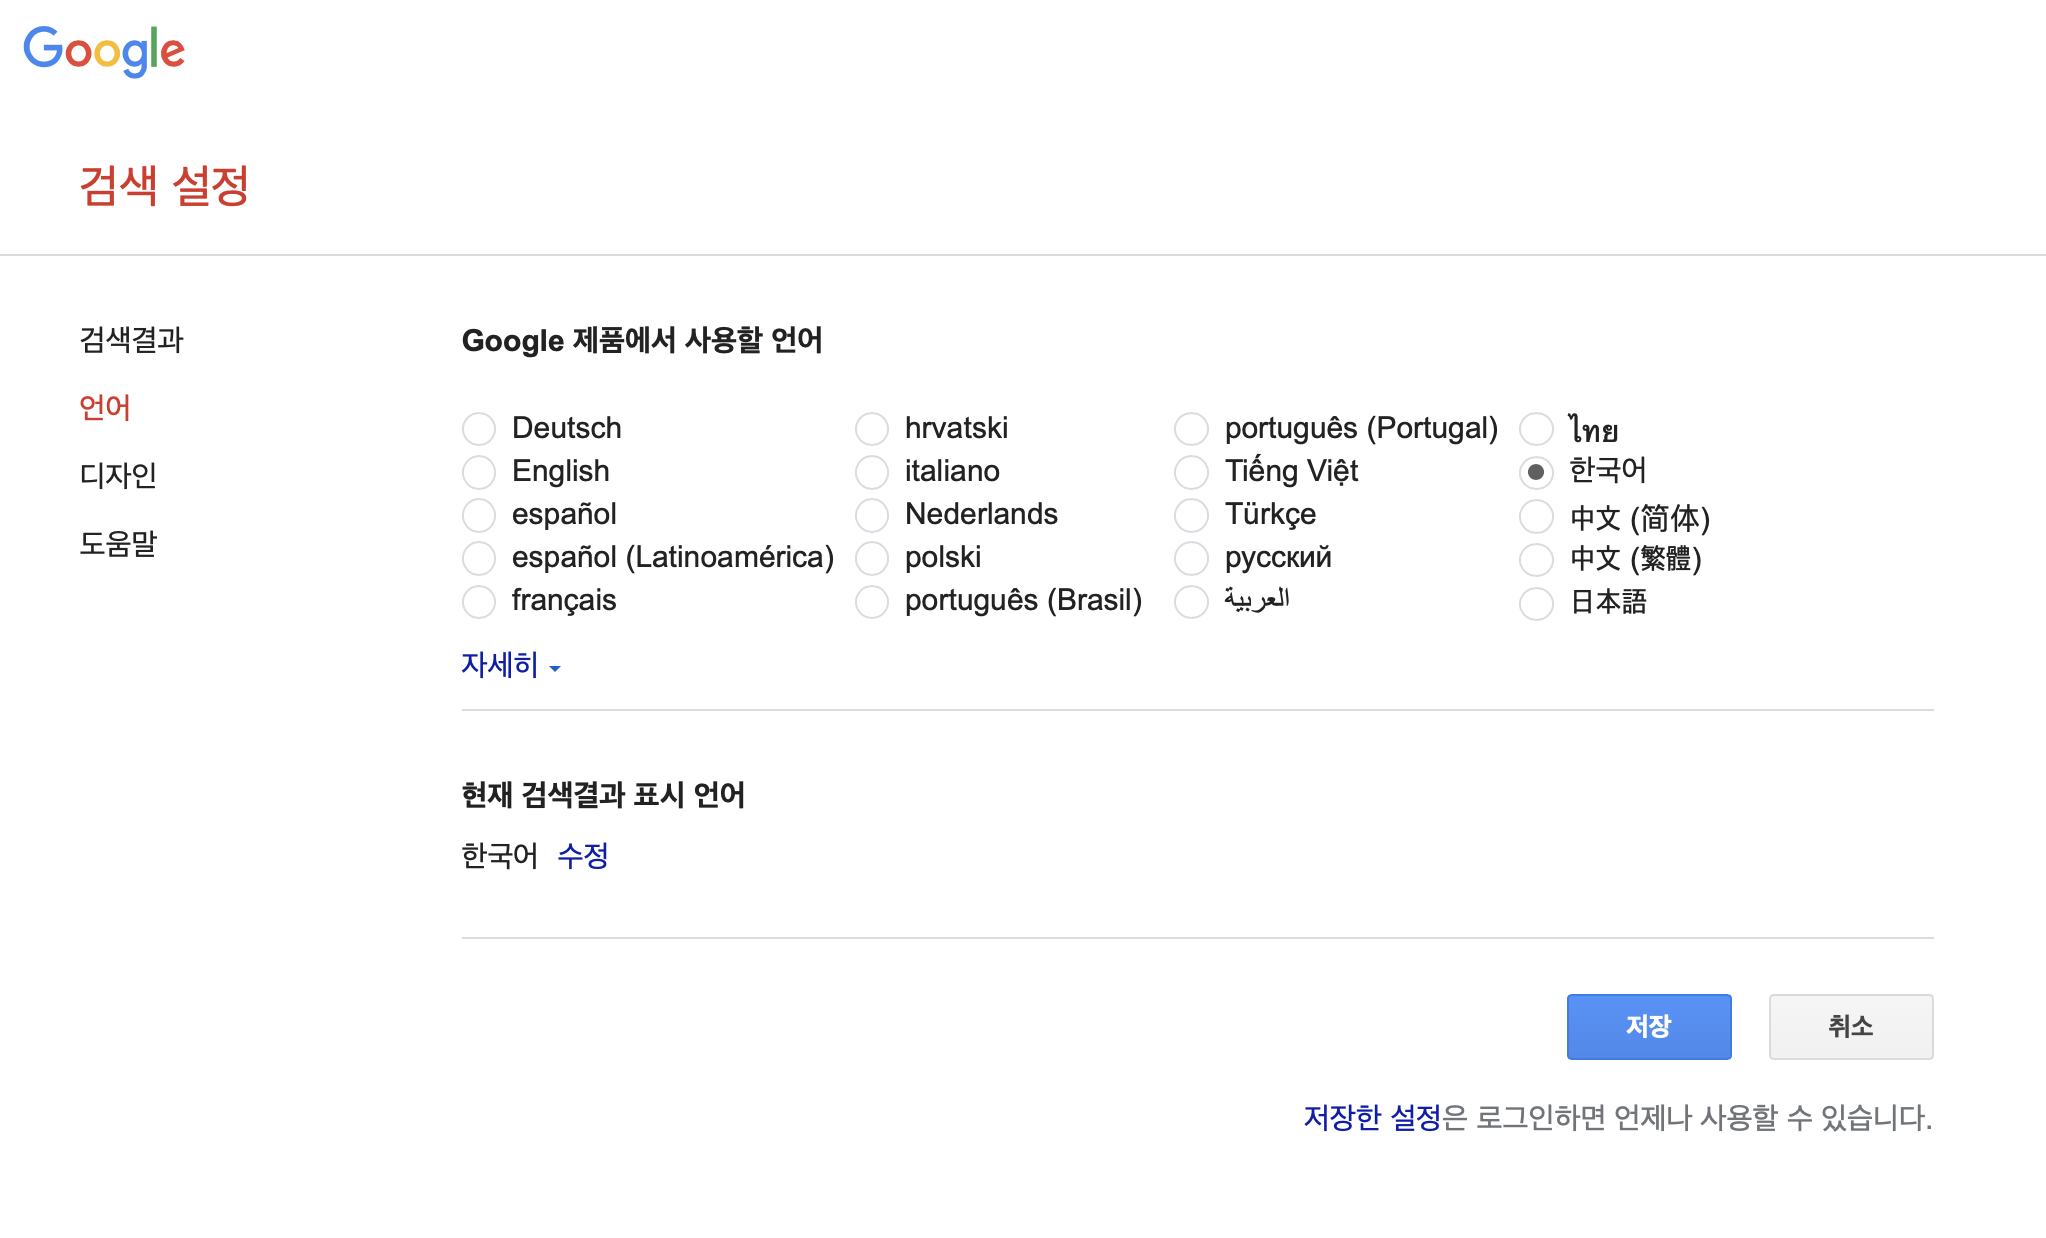Switch to the 디자인 section
Image resolution: width=2046 pixels, height=1238 pixels.
118,475
